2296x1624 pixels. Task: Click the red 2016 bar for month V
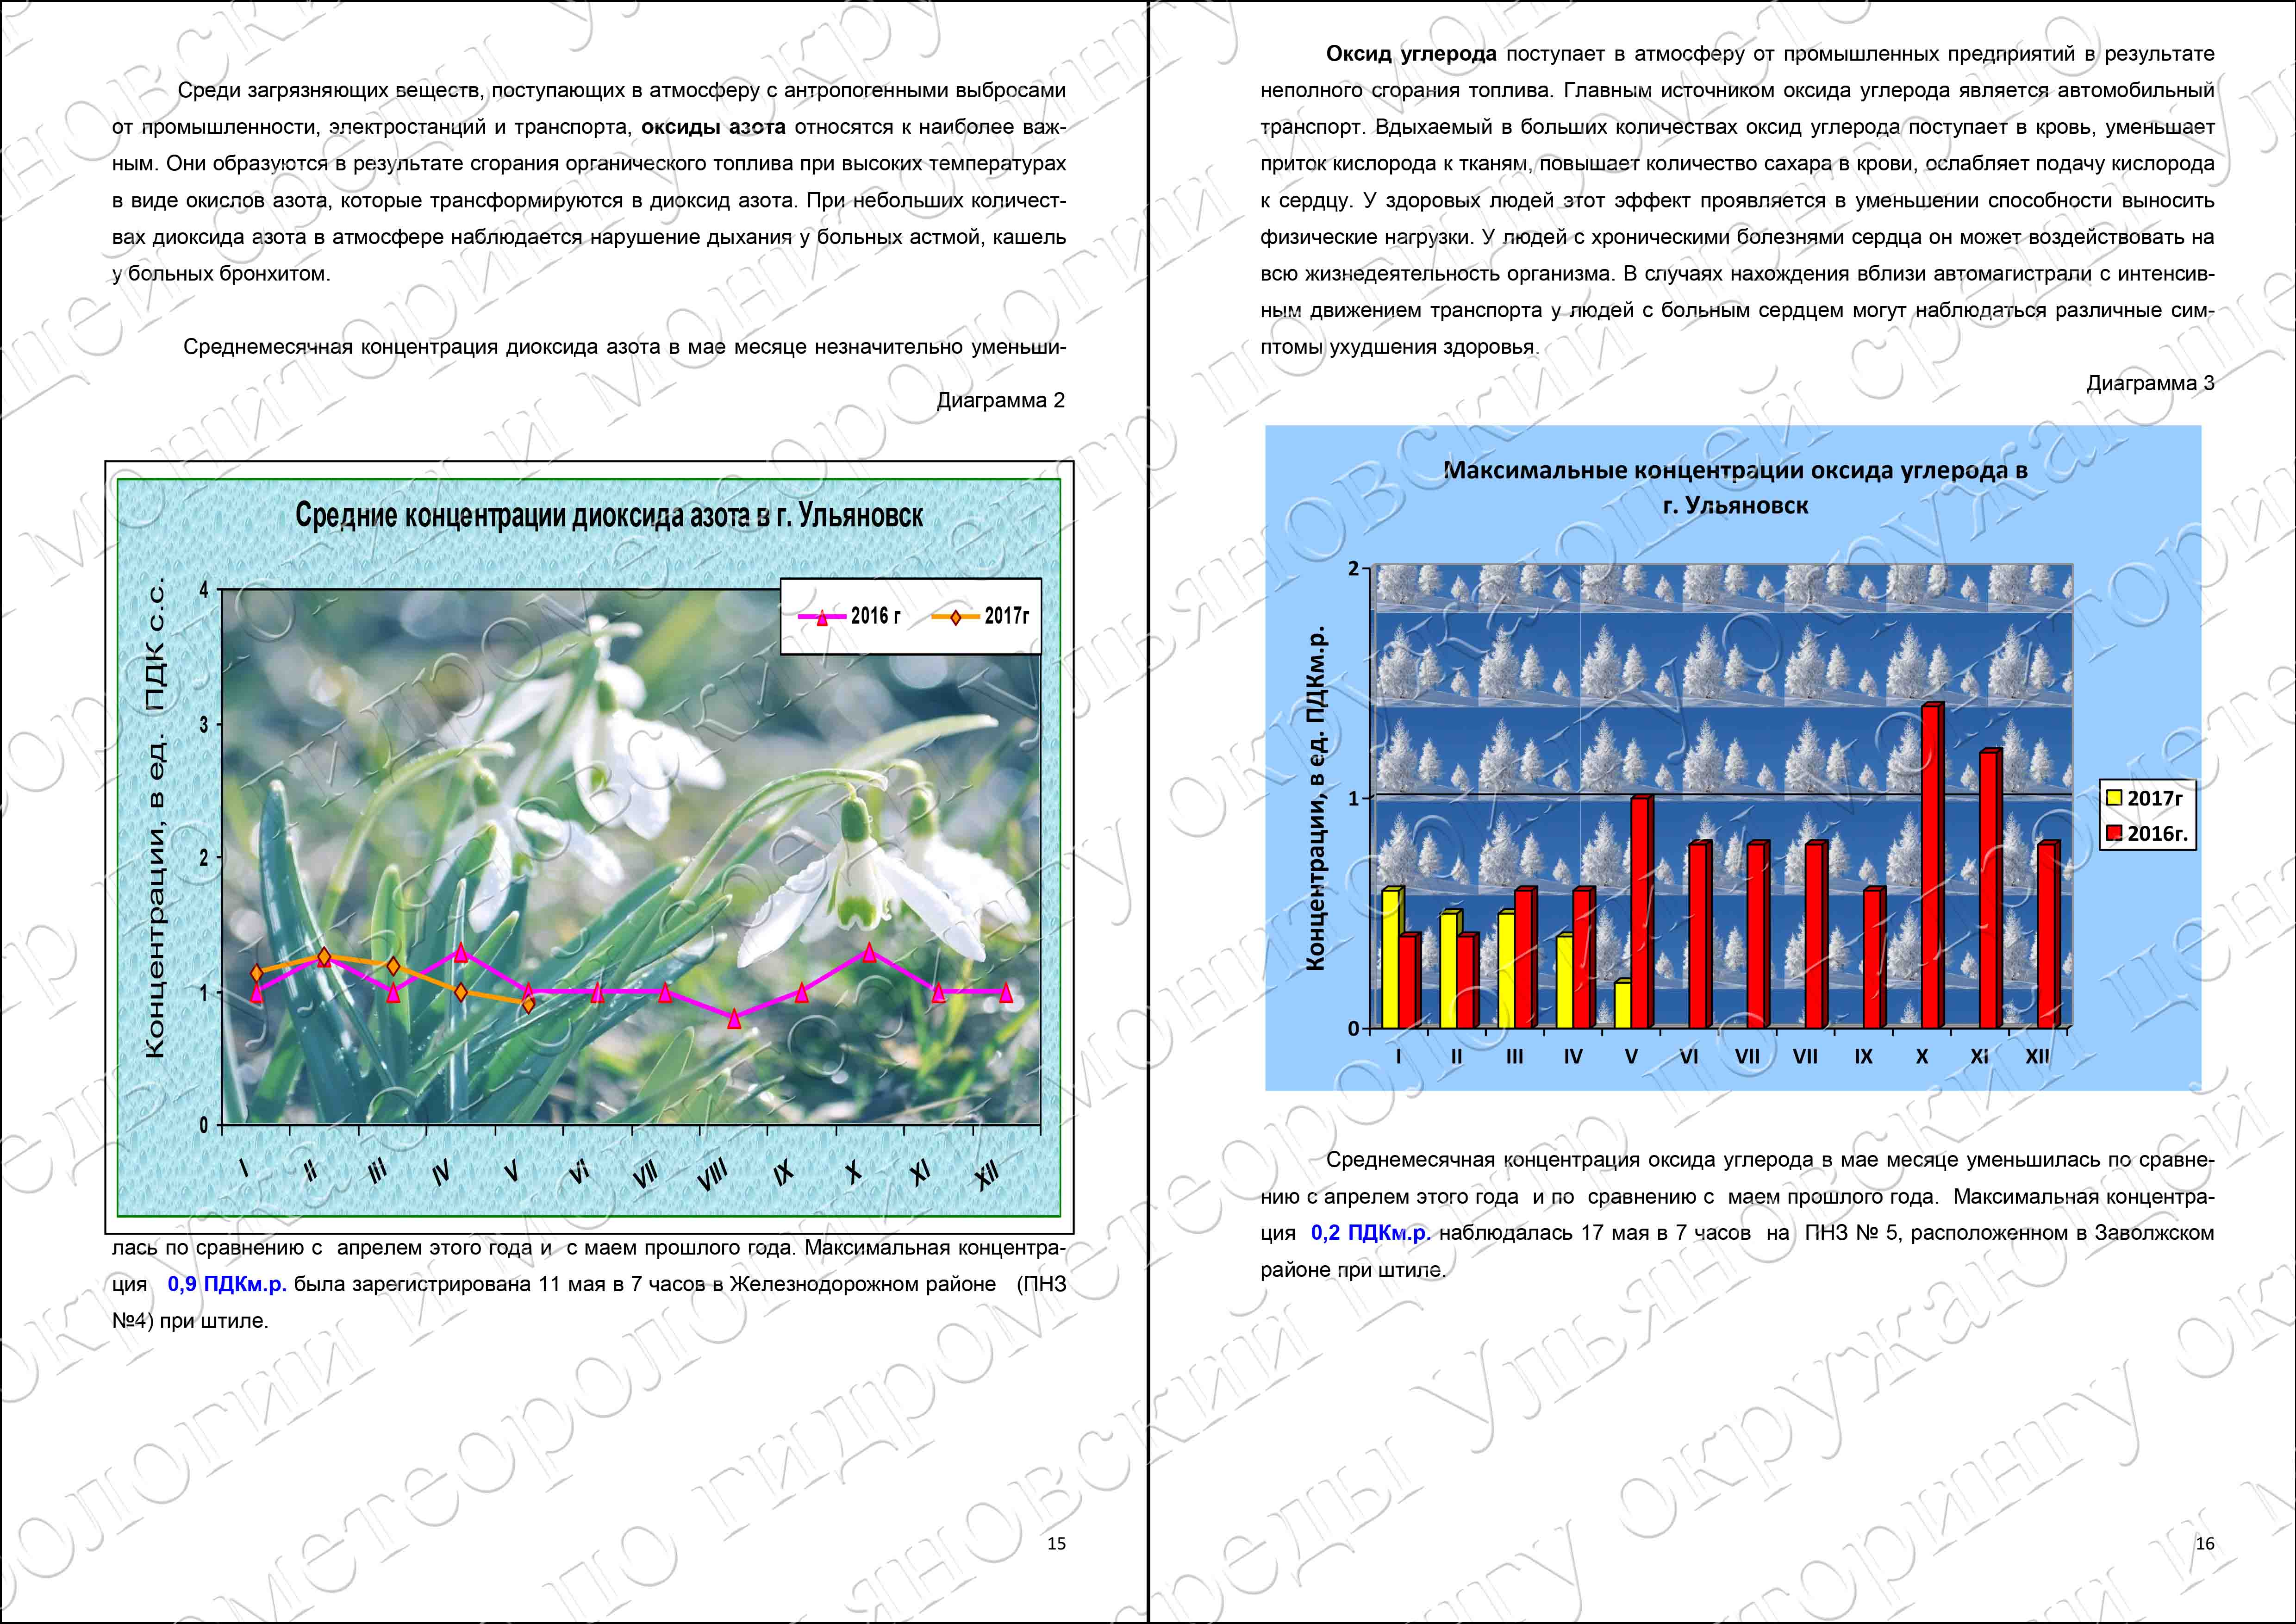(x=1642, y=912)
